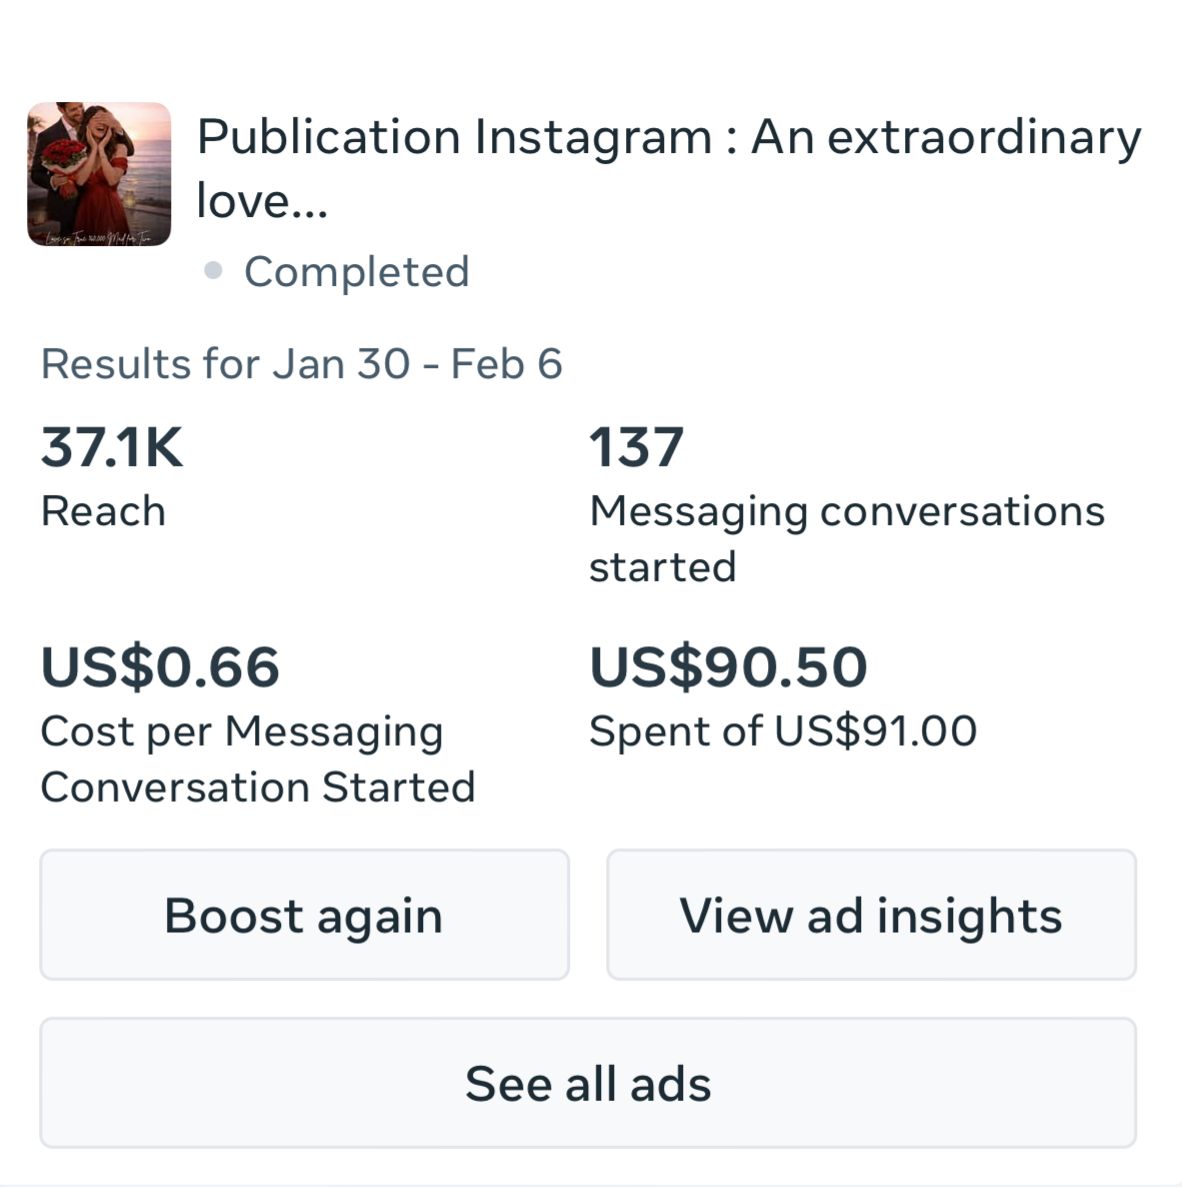The image size is (1182, 1187).
Task: Click the word 'Instagram' in the ad title
Action: pos(592,137)
